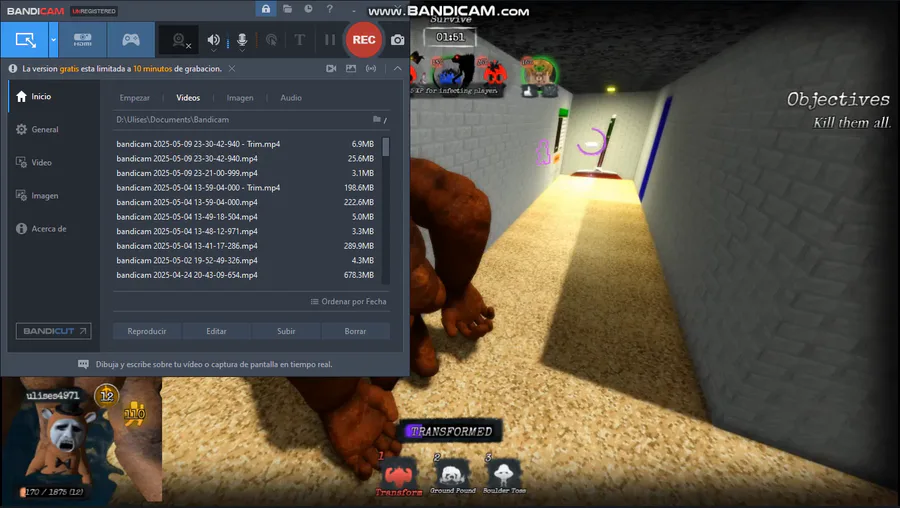Screen dimensions: 900x508
Task: Toggle the webcam overlay icon
Action: [180, 40]
